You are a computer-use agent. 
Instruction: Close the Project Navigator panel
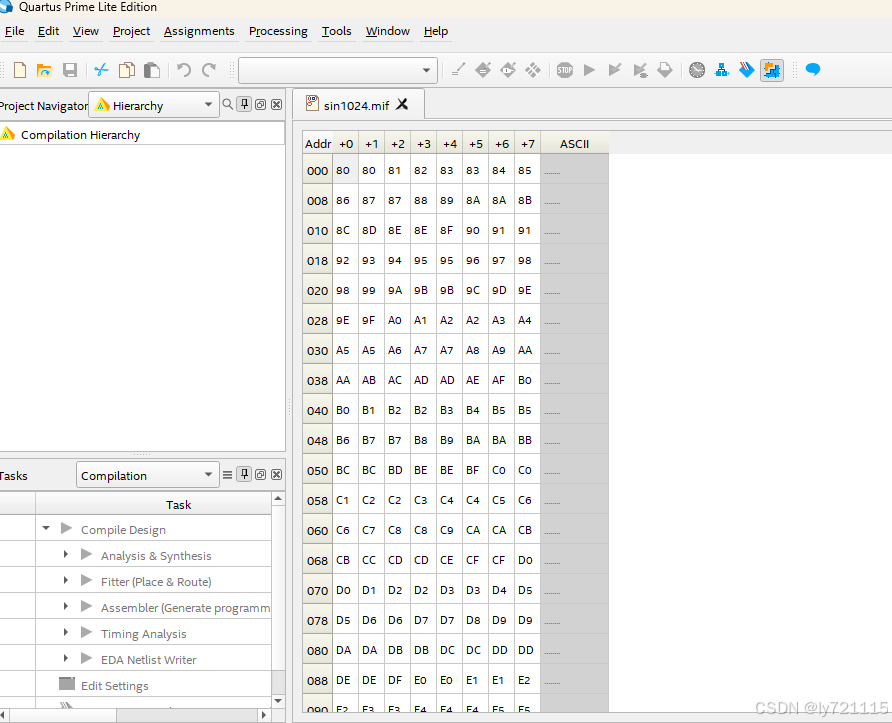pos(276,104)
